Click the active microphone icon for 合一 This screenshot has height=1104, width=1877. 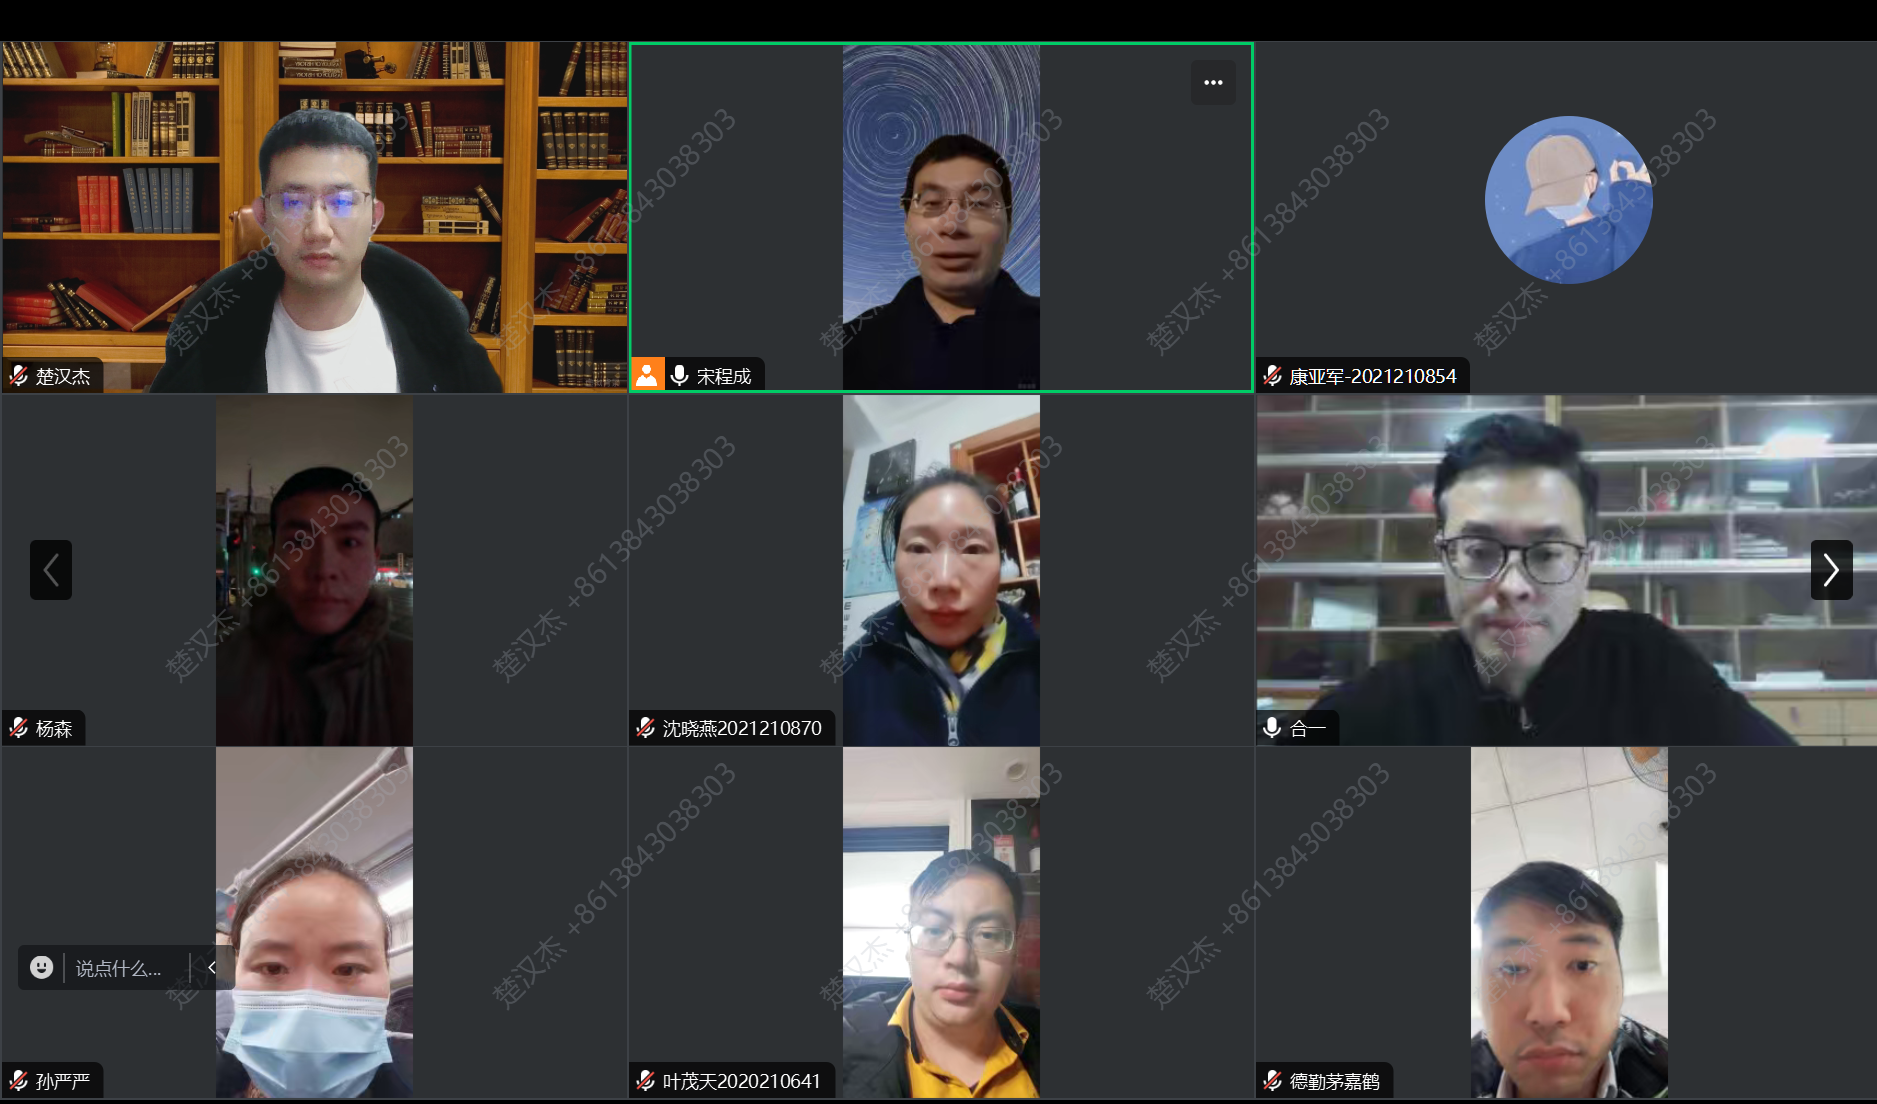[1272, 728]
